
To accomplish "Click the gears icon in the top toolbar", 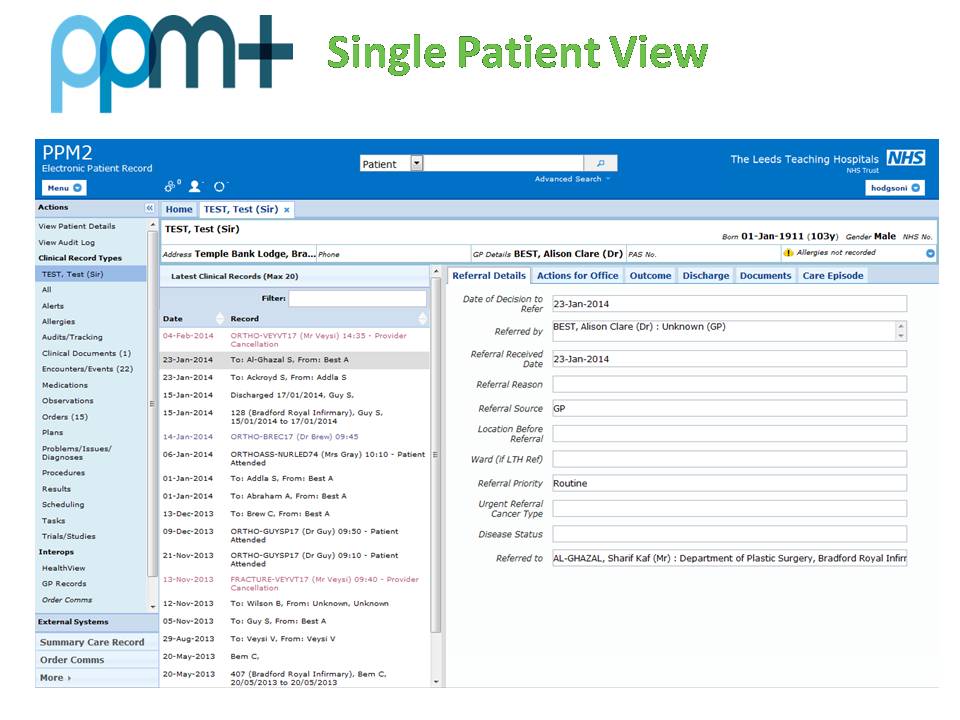I will pyautogui.click(x=170, y=186).
